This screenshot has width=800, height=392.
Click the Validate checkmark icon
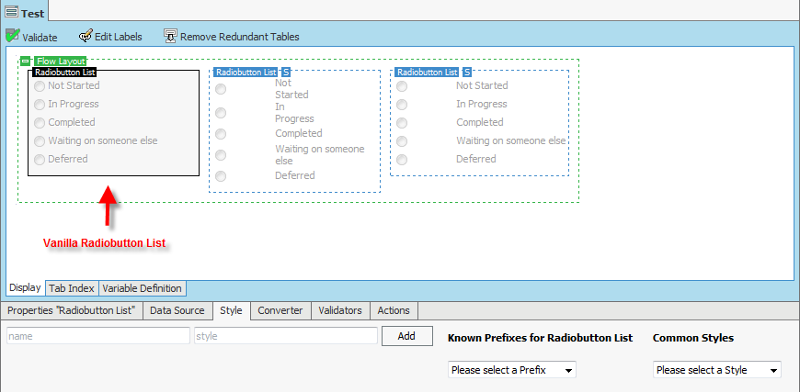(x=12, y=36)
